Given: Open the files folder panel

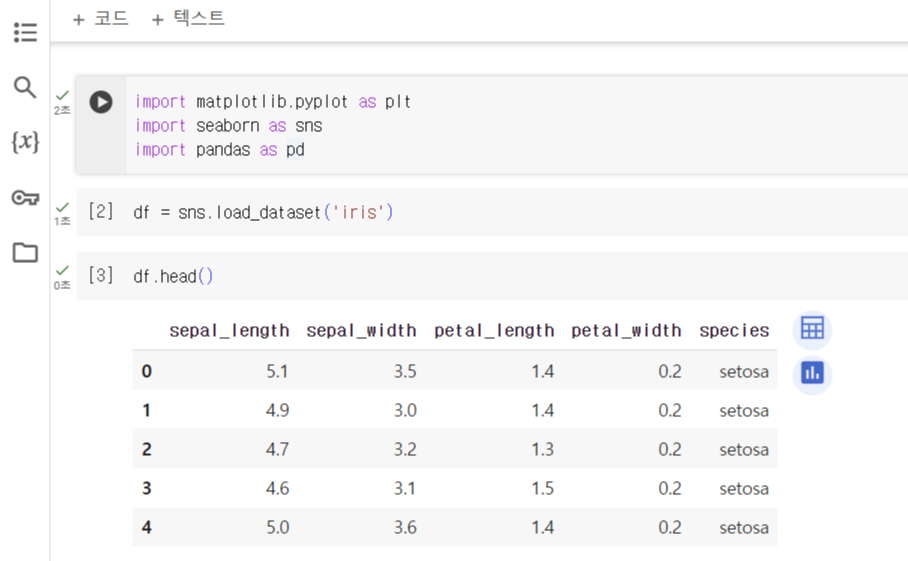Looking at the screenshot, I should [25, 252].
